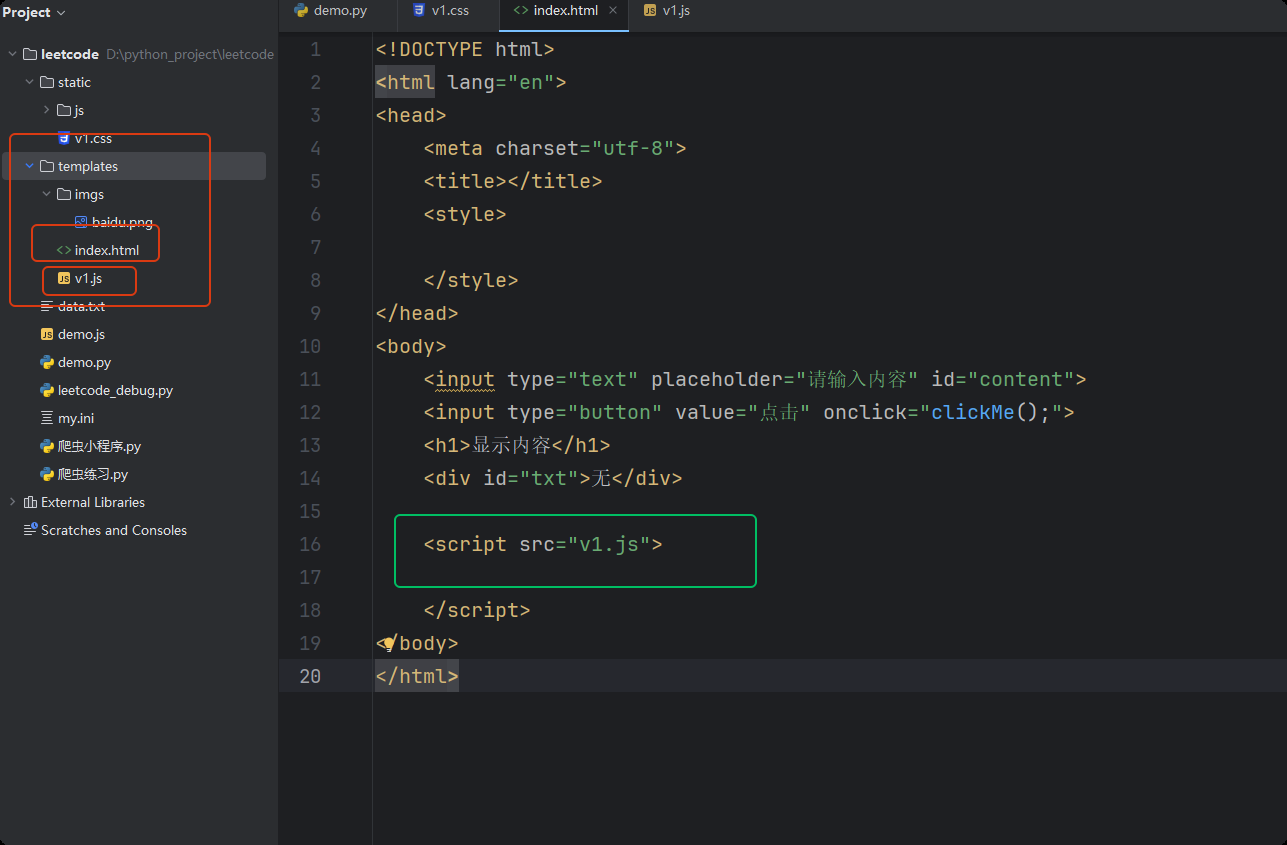Click the "utf-8" charset value
The width and height of the screenshot is (1287, 845).
coord(633,148)
